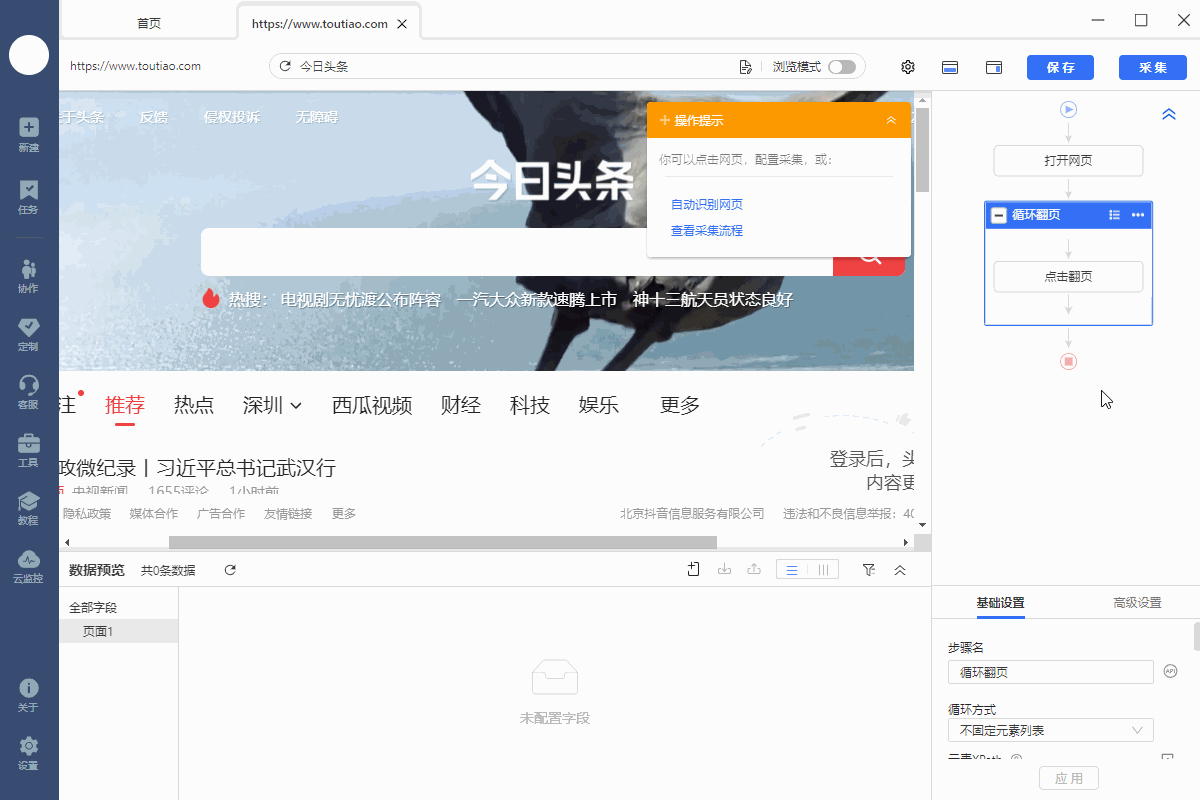1200x800 pixels.
Task: Click the 自动识别网页 link
Action: 707,205
